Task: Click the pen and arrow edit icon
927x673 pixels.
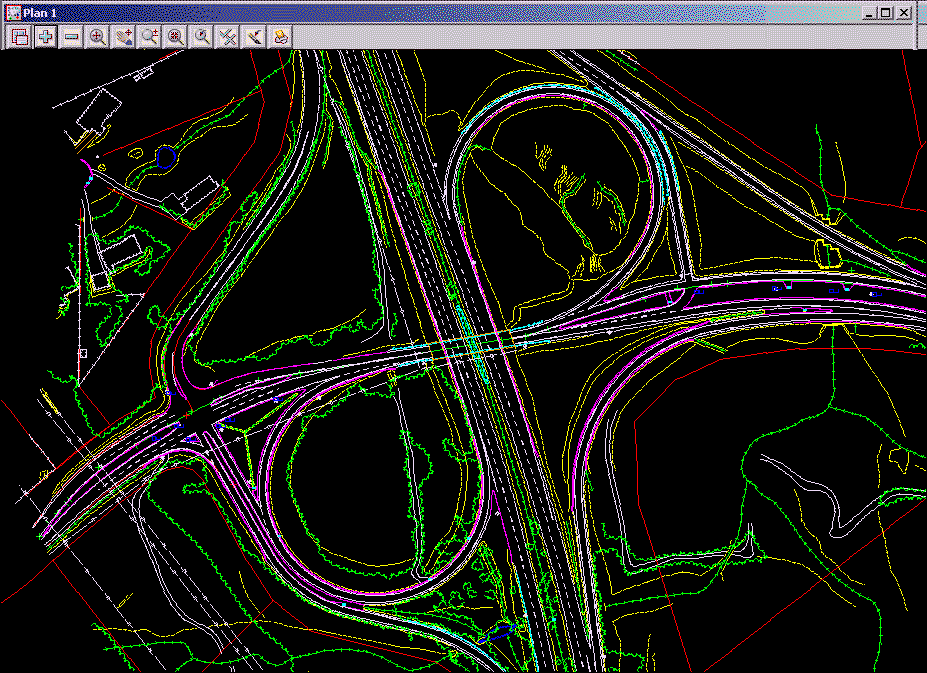Action: (254, 37)
